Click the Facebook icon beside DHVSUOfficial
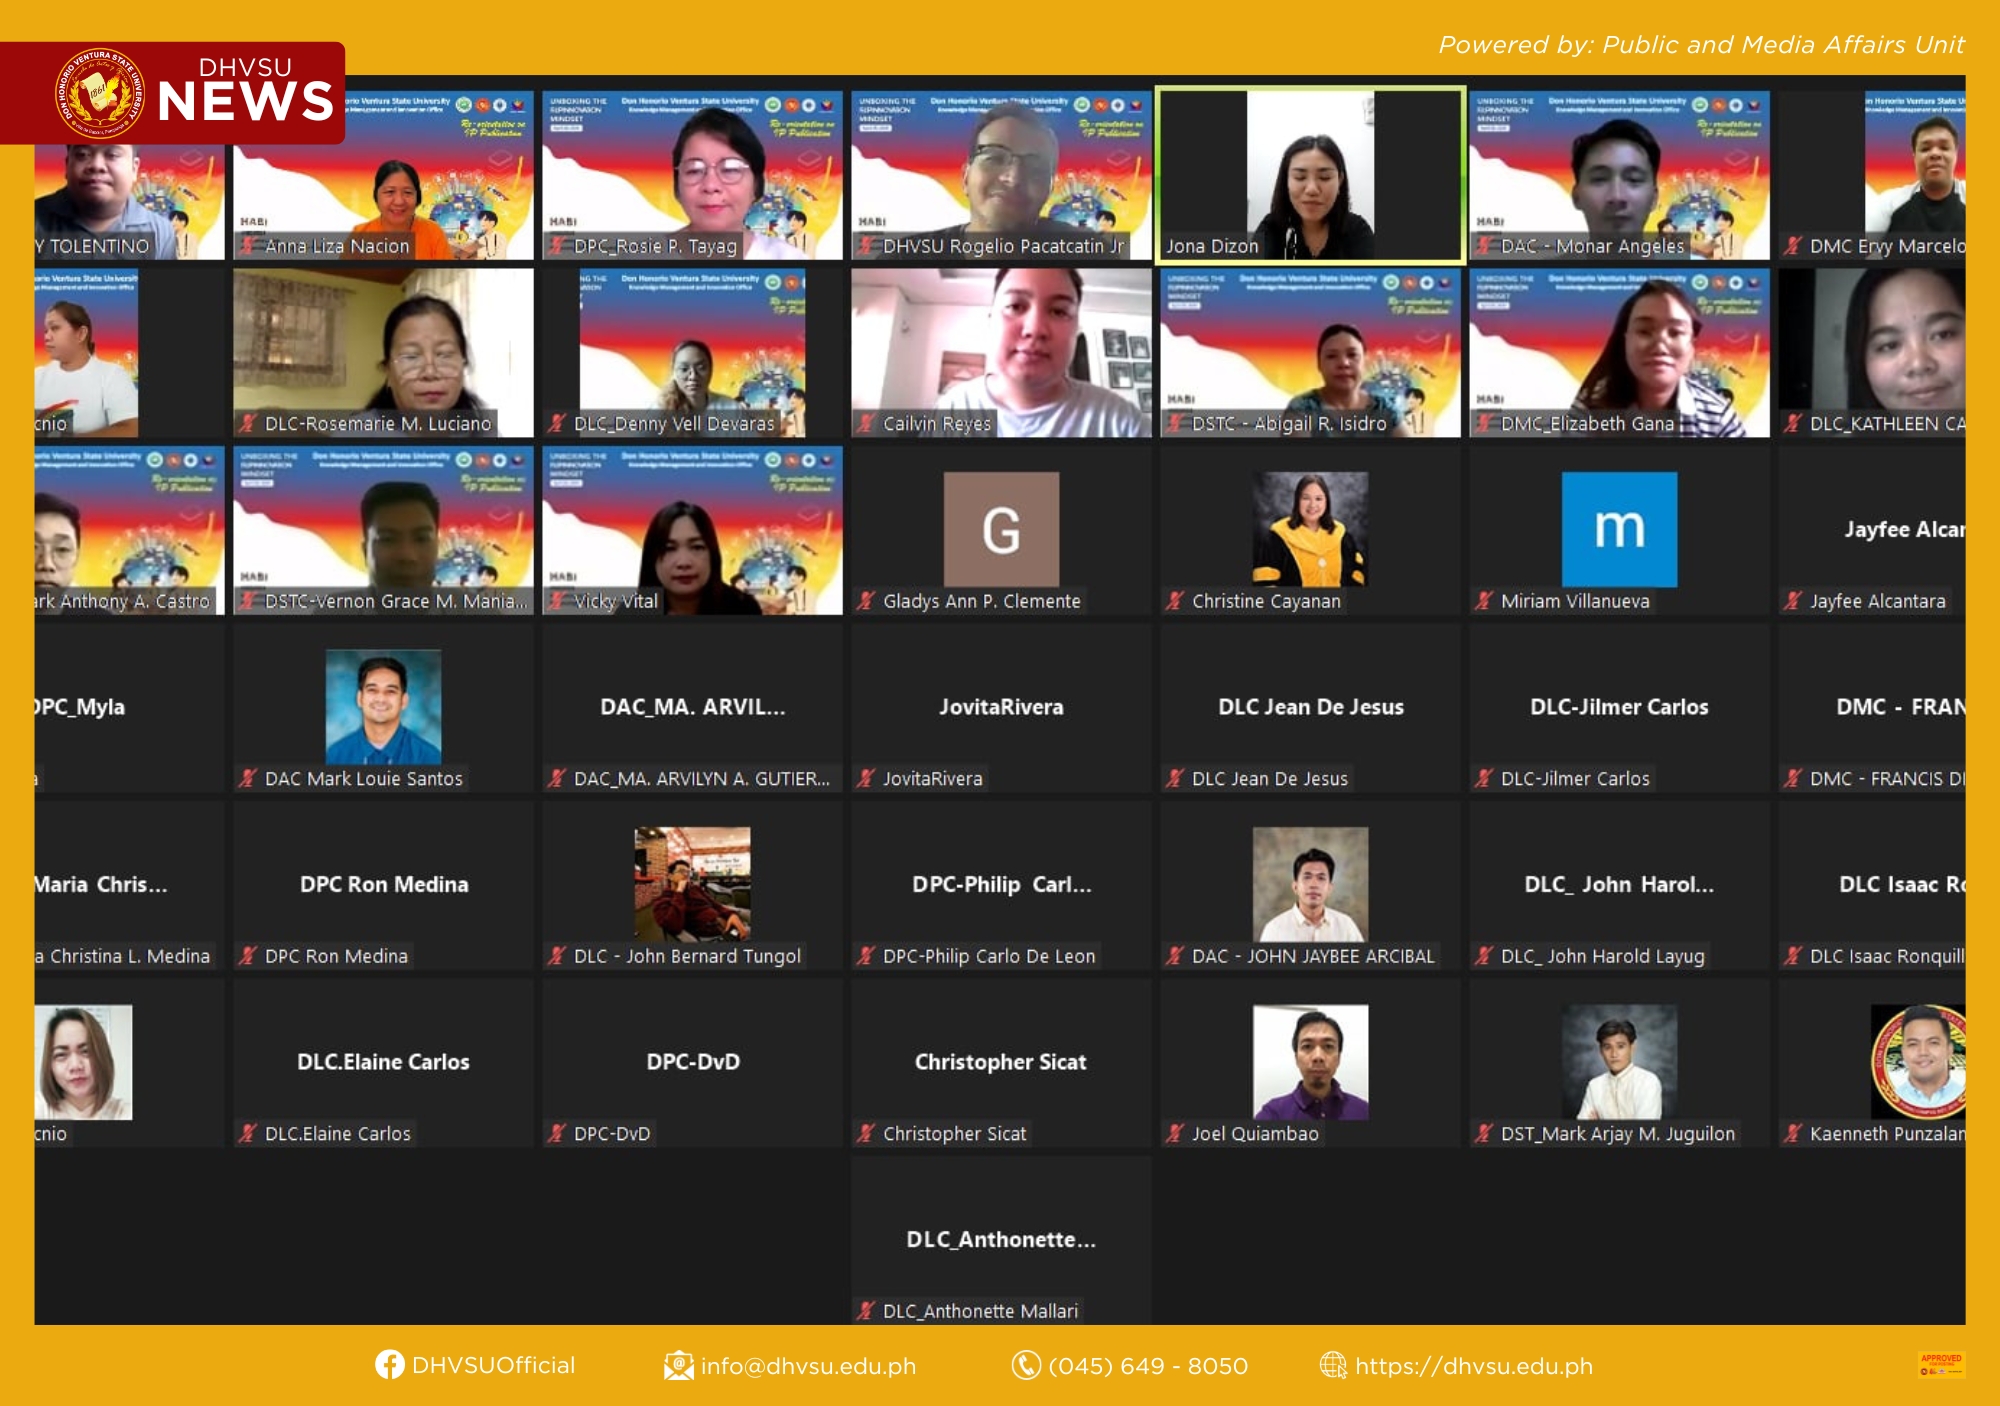 pyautogui.click(x=389, y=1365)
